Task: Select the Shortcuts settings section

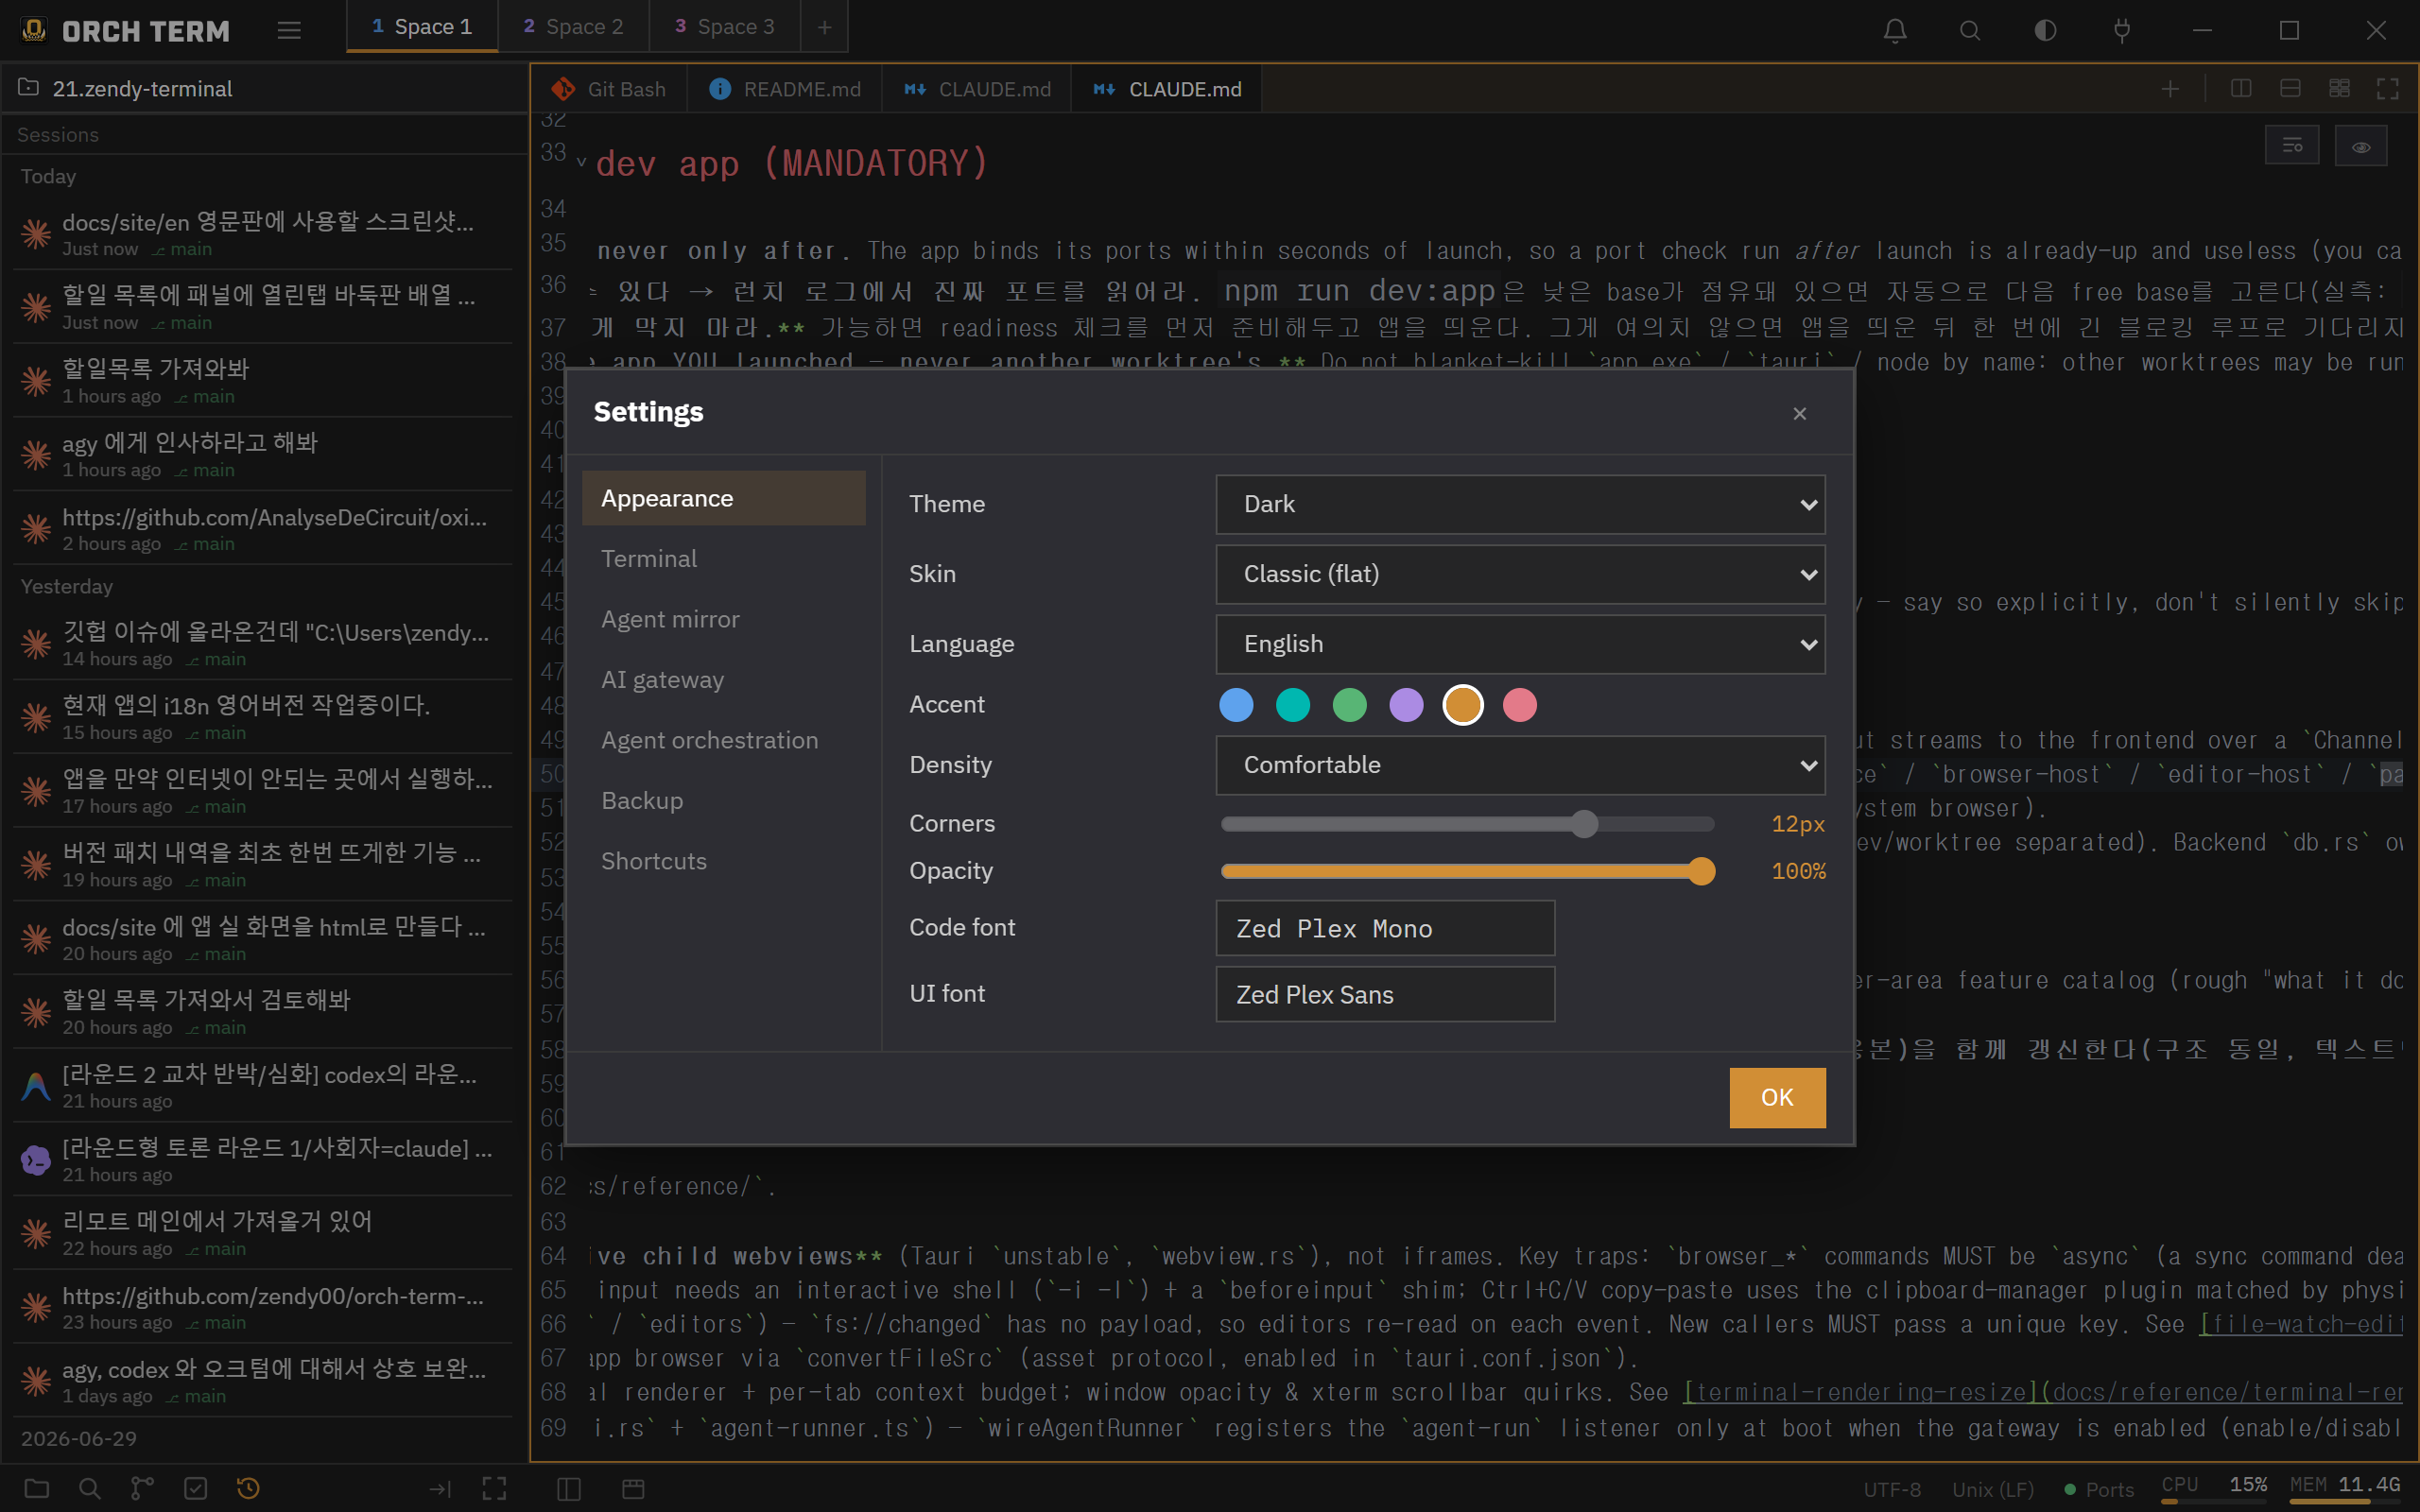Action: (724, 861)
